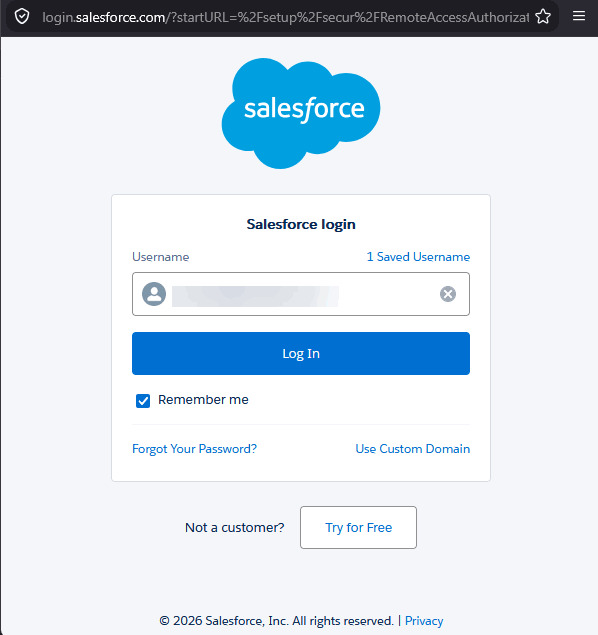Click the tracking protection shield icon

[22, 17]
